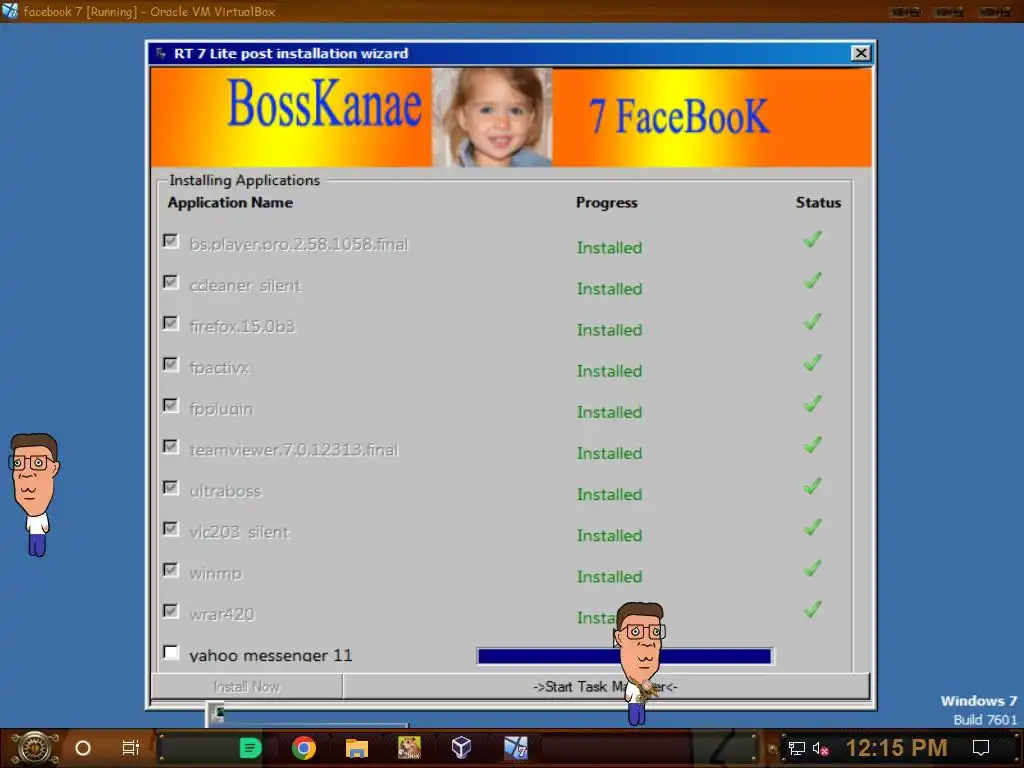The height and width of the screenshot is (768, 1024).
Task: Open File Explorer from the taskbar
Action: coord(357,748)
